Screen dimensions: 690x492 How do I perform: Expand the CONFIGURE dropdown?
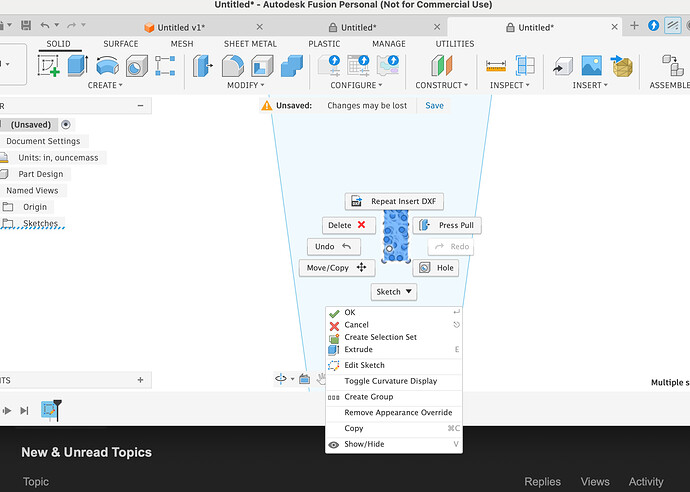tap(356, 85)
